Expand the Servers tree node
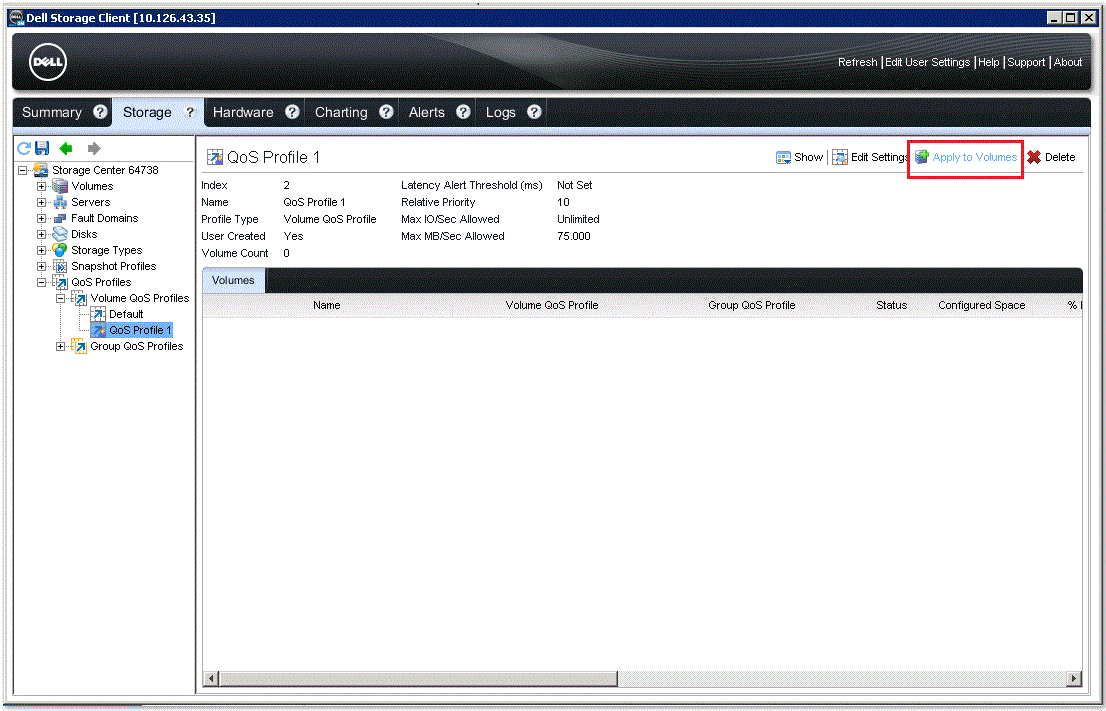This screenshot has width=1106, height=711. pos(42,202)
